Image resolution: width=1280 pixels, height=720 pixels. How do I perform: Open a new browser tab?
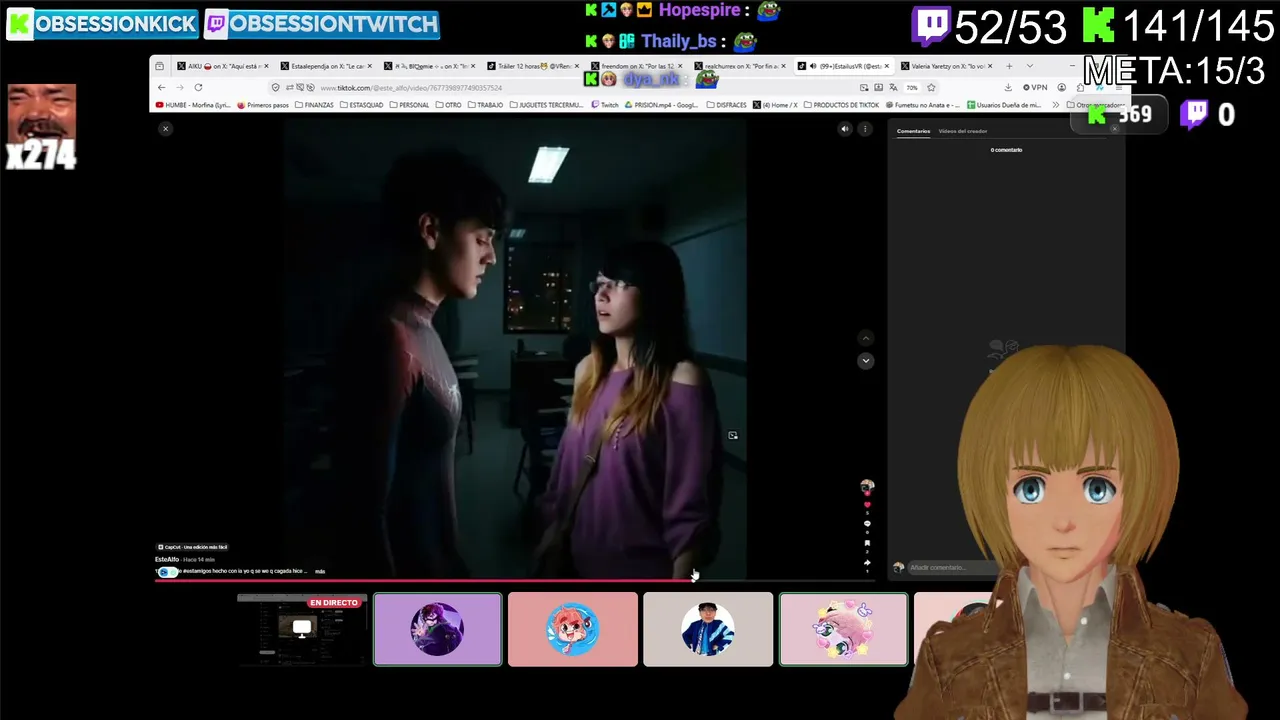(1009, 66)
